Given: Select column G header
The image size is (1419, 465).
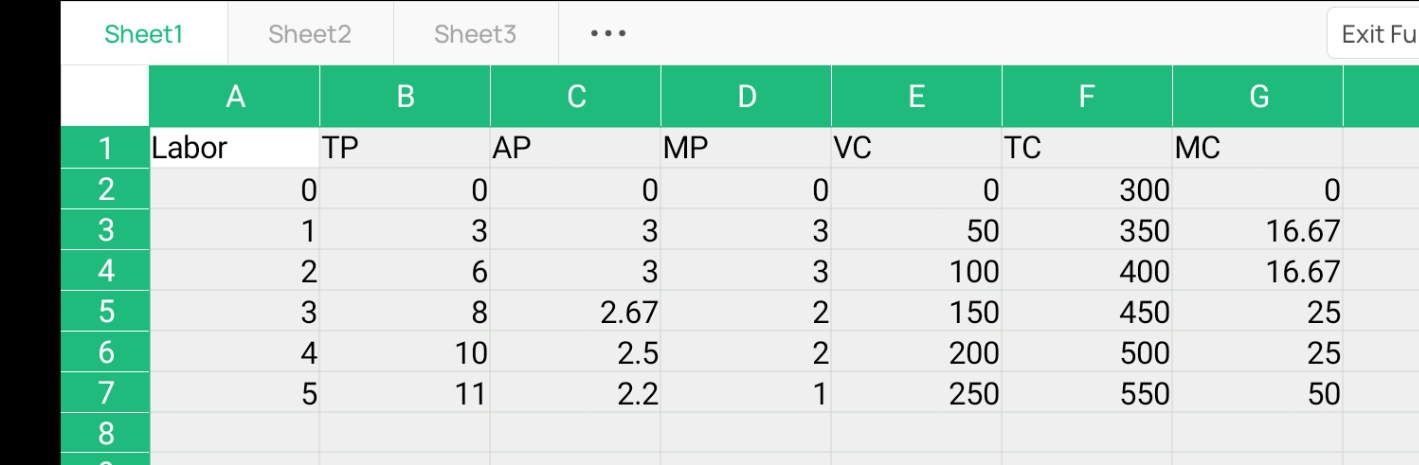Looking at the screenshot, I should click(x=1258, y=97).
